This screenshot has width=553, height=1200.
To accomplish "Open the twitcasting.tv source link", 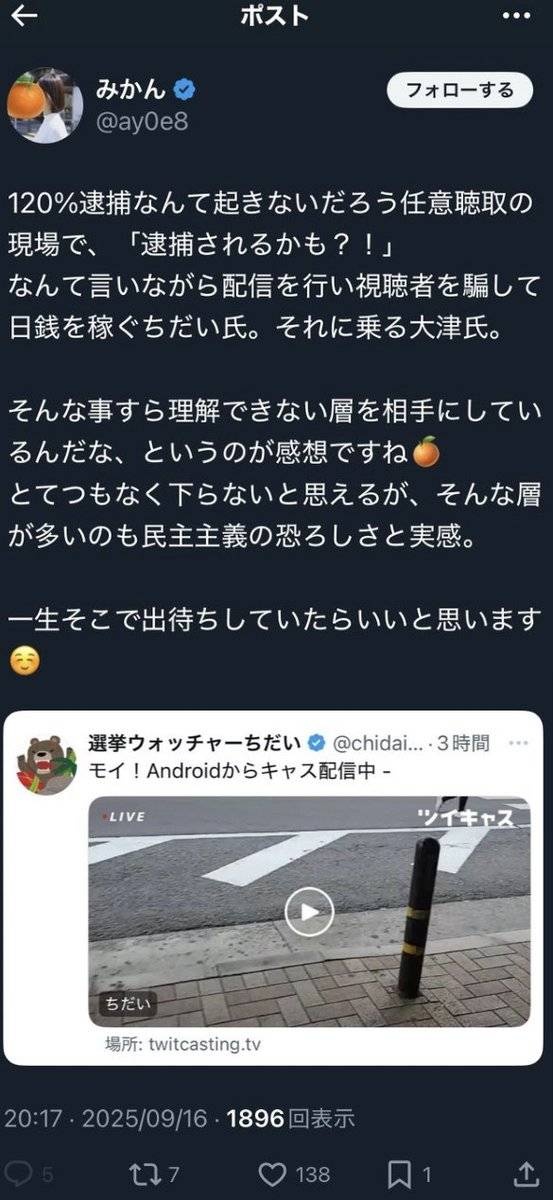I will point(184,1044).
